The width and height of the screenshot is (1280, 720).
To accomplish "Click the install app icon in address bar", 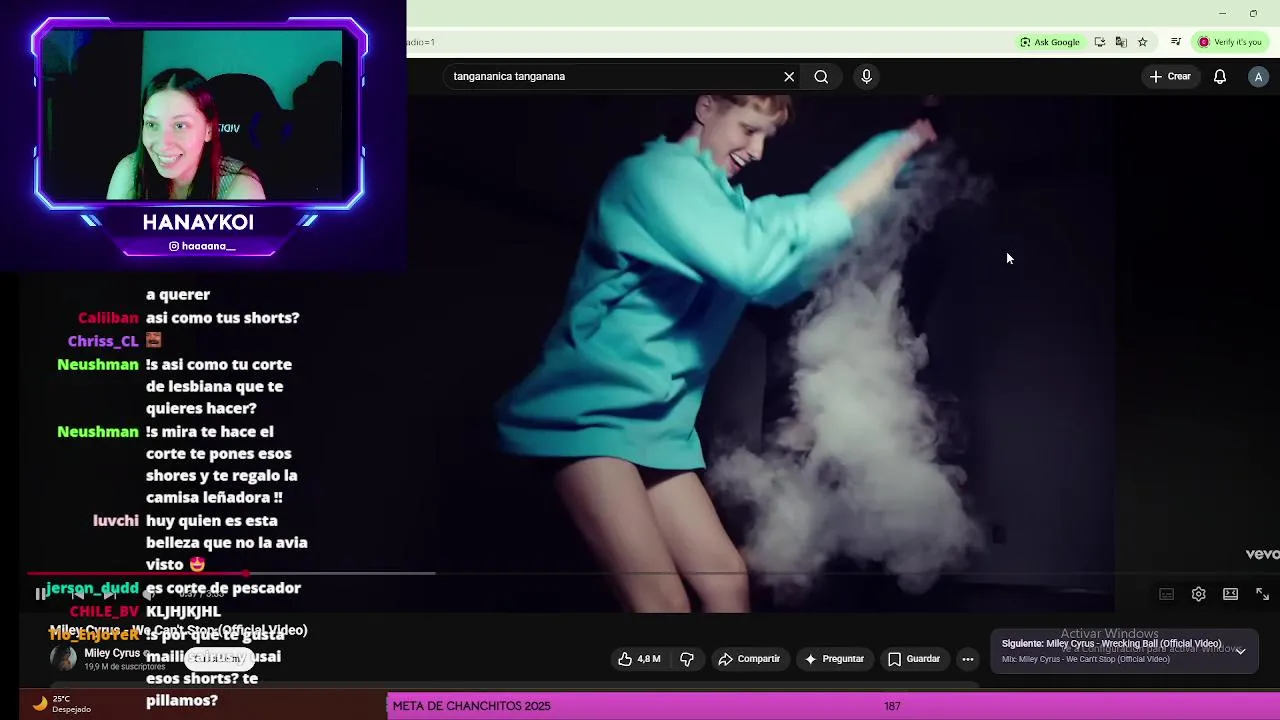I will [1100, 42].
